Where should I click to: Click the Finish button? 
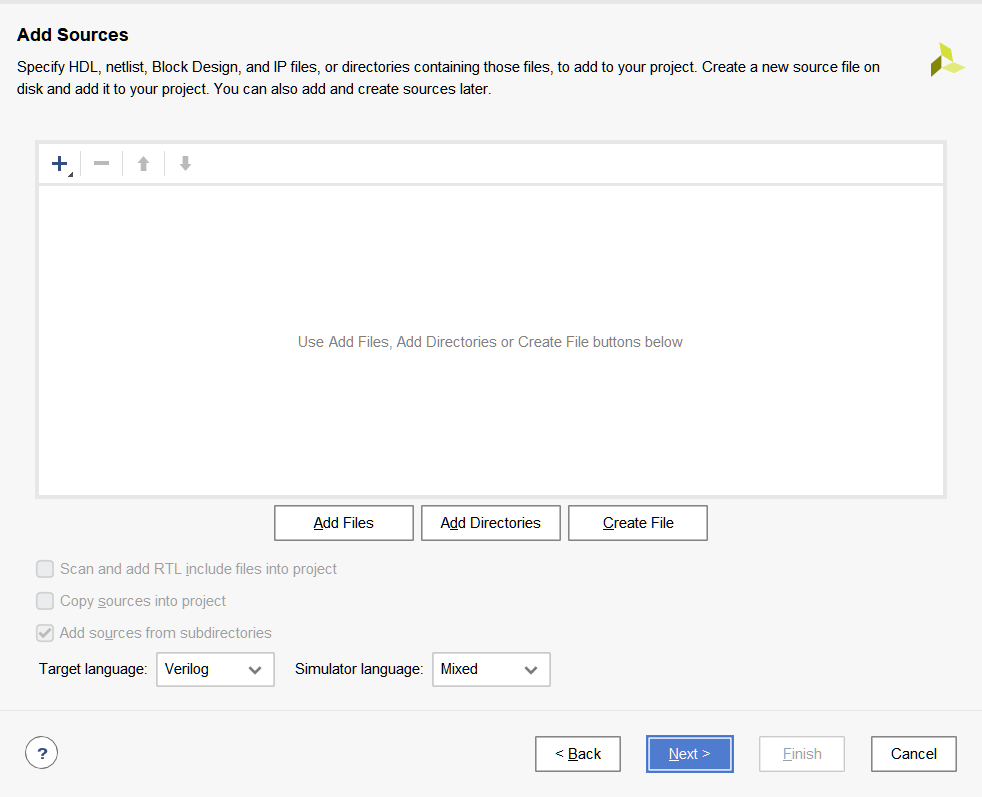[x=802, y=754]
